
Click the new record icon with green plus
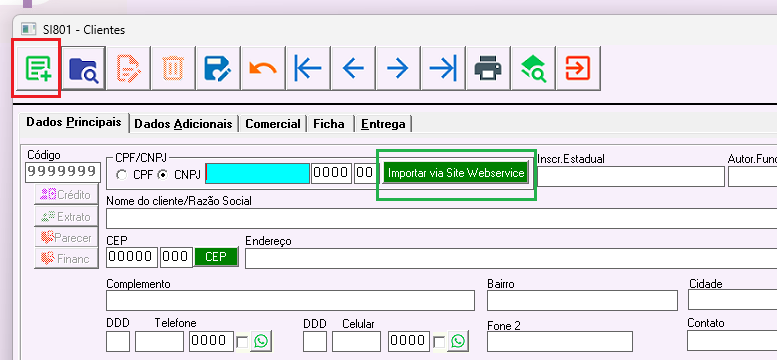click(38, 68)
